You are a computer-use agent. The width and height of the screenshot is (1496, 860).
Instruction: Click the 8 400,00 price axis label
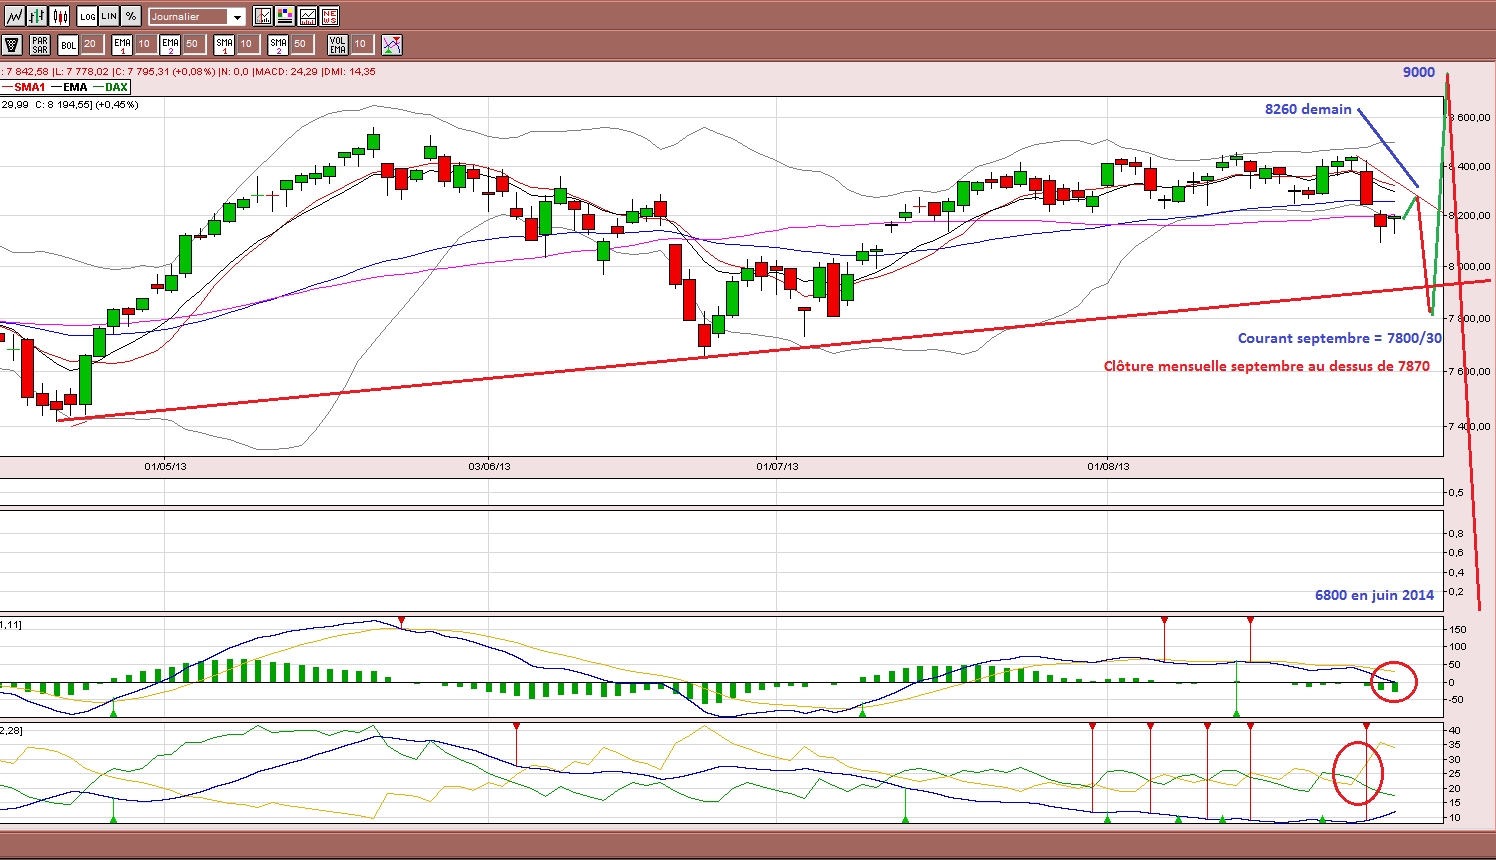pos(1470,167)
